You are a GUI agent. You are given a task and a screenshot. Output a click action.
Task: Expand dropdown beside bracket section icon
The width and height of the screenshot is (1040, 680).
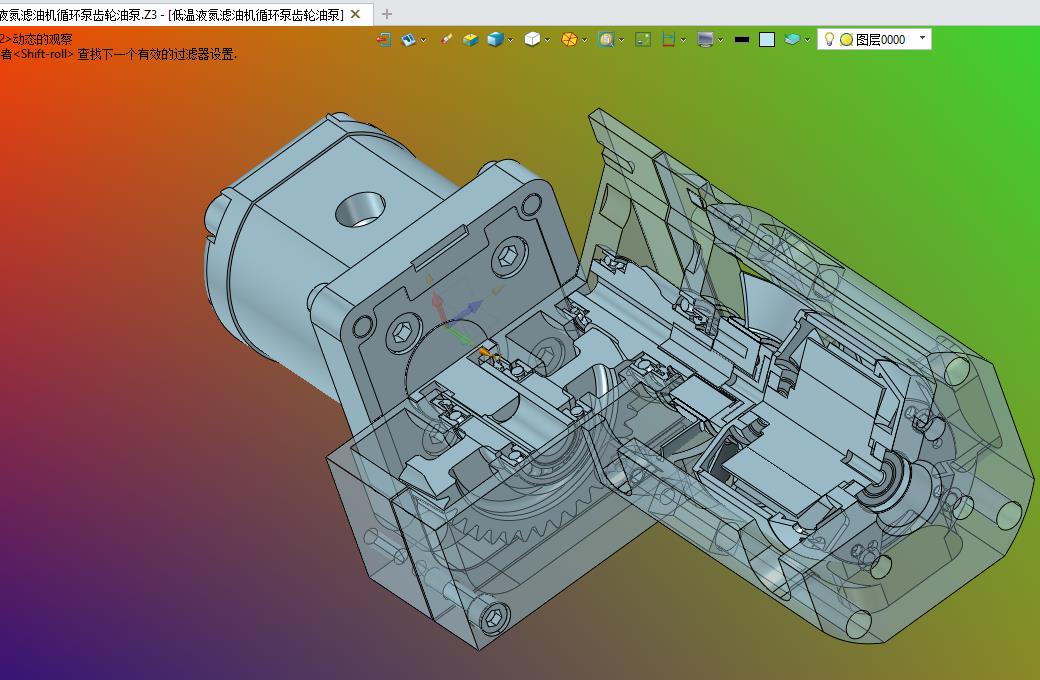pyautogui.click(x=683, y=40)
